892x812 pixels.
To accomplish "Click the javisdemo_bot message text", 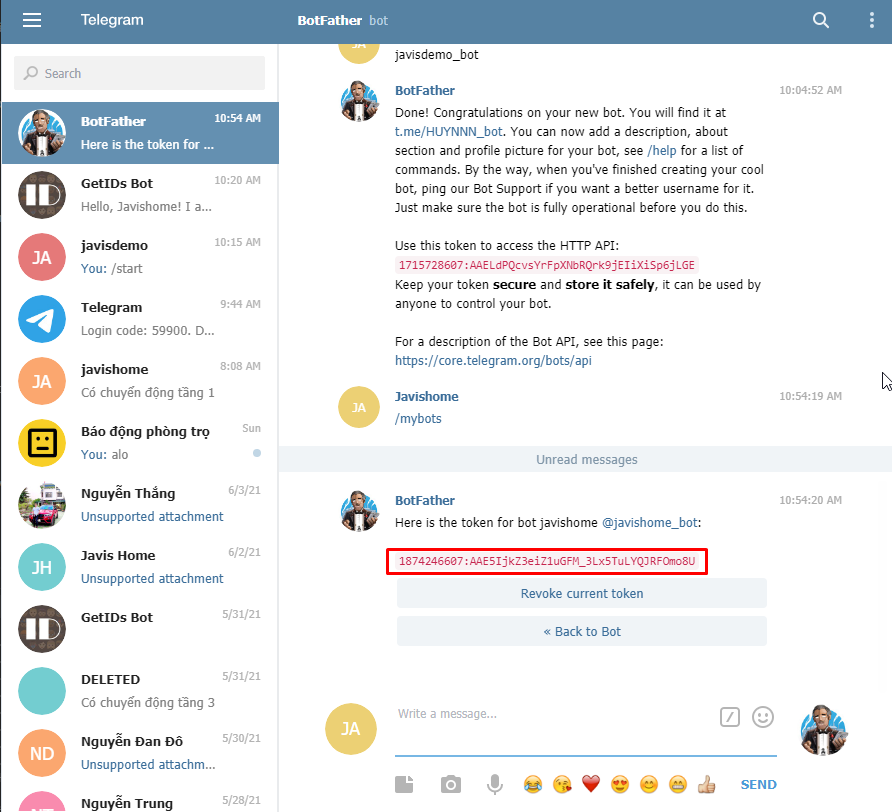I will [x=436, y=55].
